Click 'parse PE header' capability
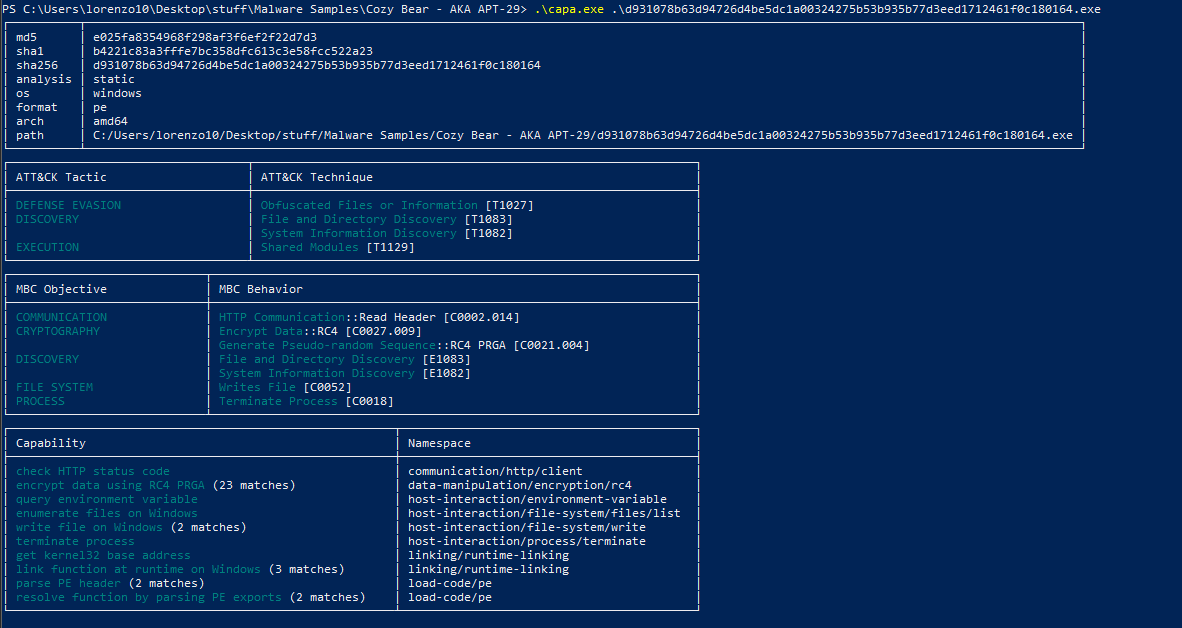Viewport: 1182px width, 628px height. (x=69, y=583)
